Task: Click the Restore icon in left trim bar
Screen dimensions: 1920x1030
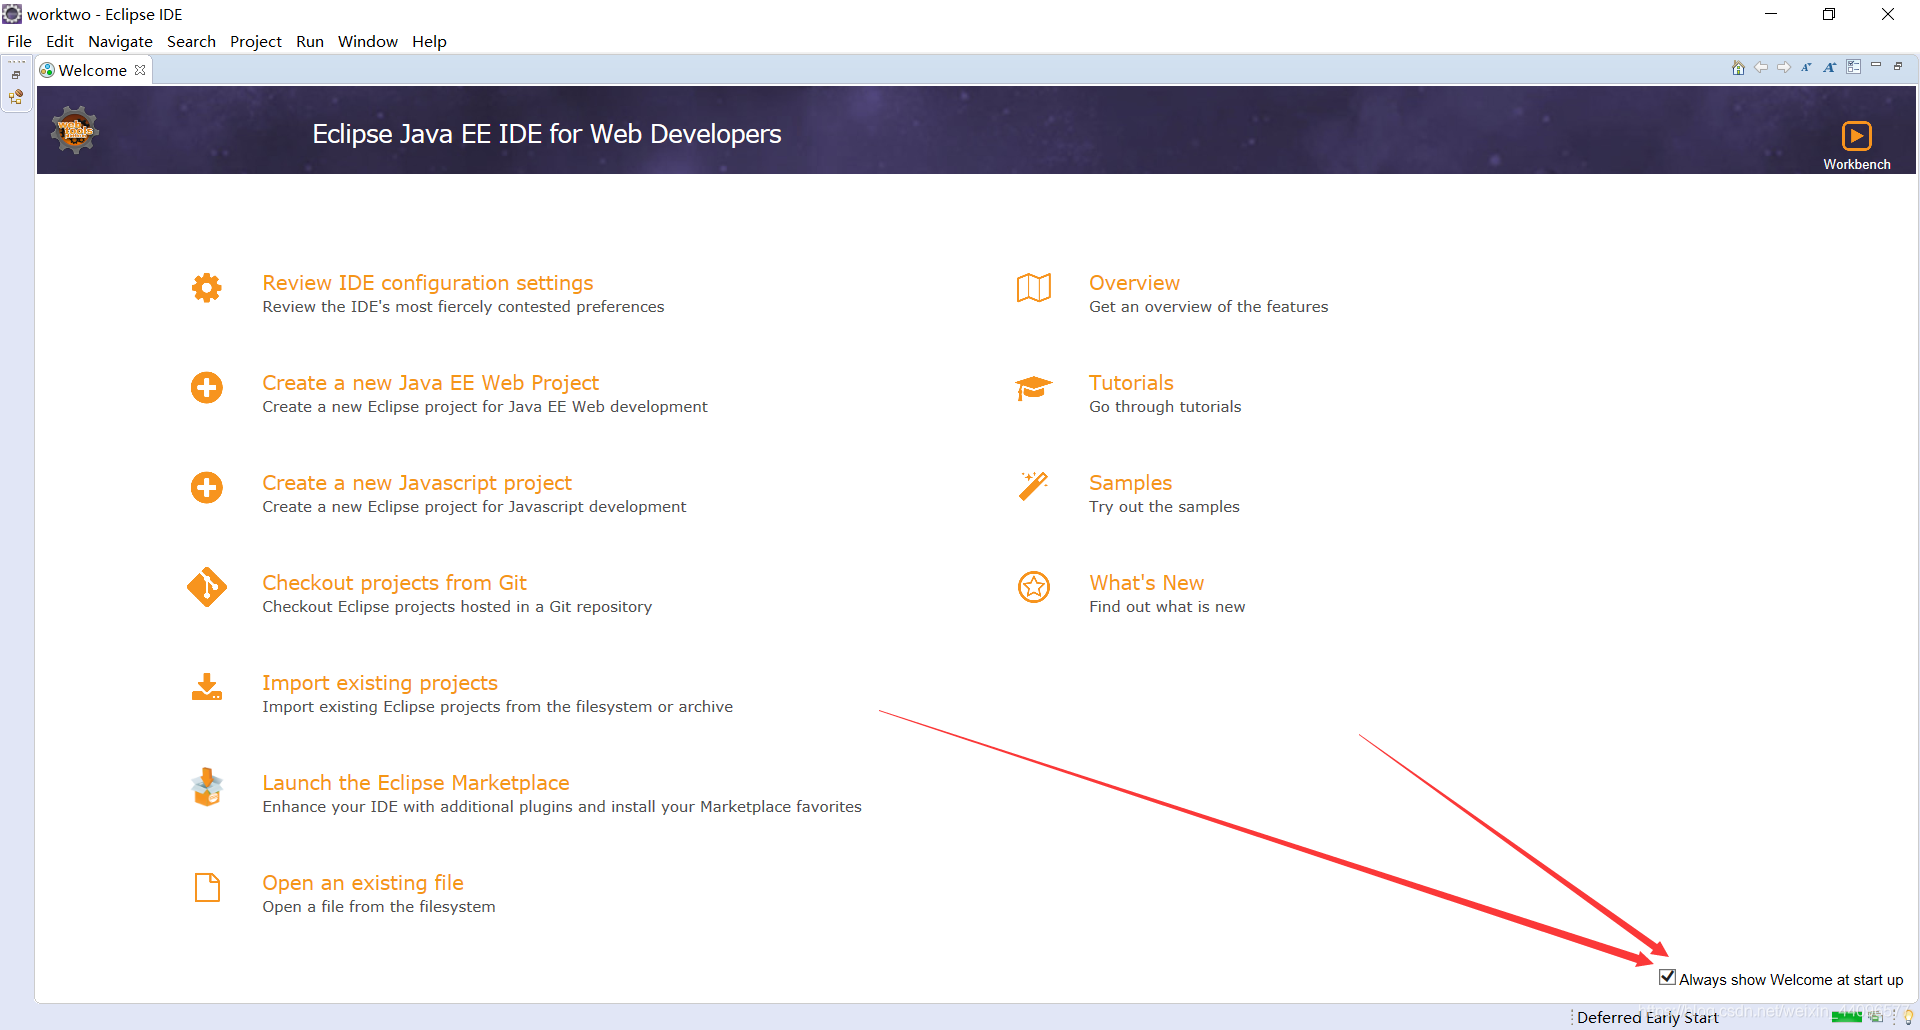Action: 16,75
